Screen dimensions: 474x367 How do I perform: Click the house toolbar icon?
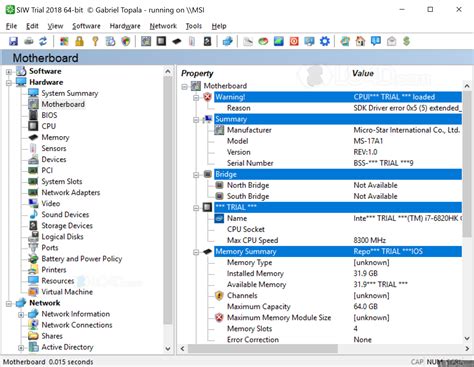[x=360, y=41]
